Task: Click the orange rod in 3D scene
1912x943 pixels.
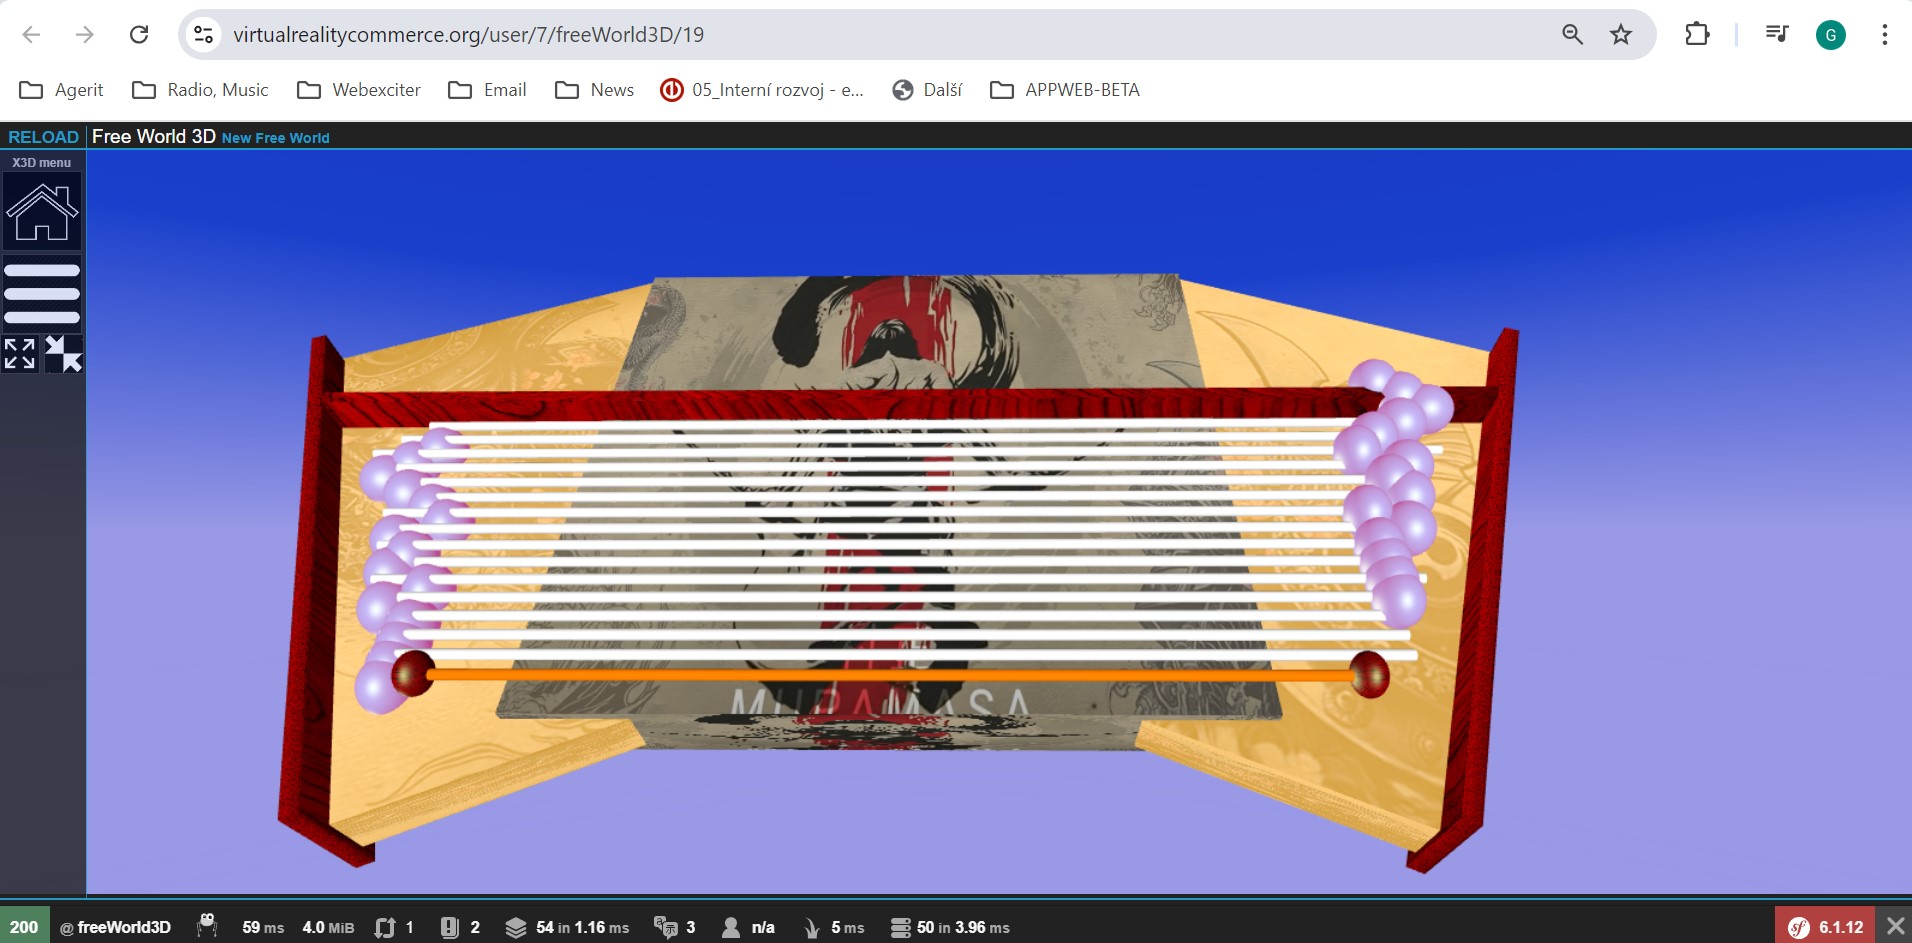Action: (890, 676)
